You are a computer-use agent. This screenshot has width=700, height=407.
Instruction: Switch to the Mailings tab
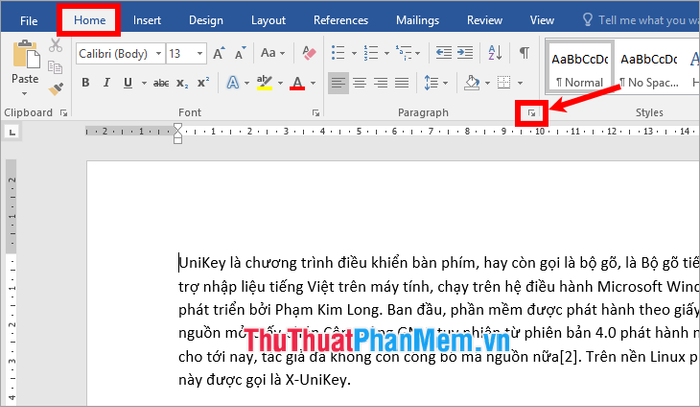coord(417,21)
